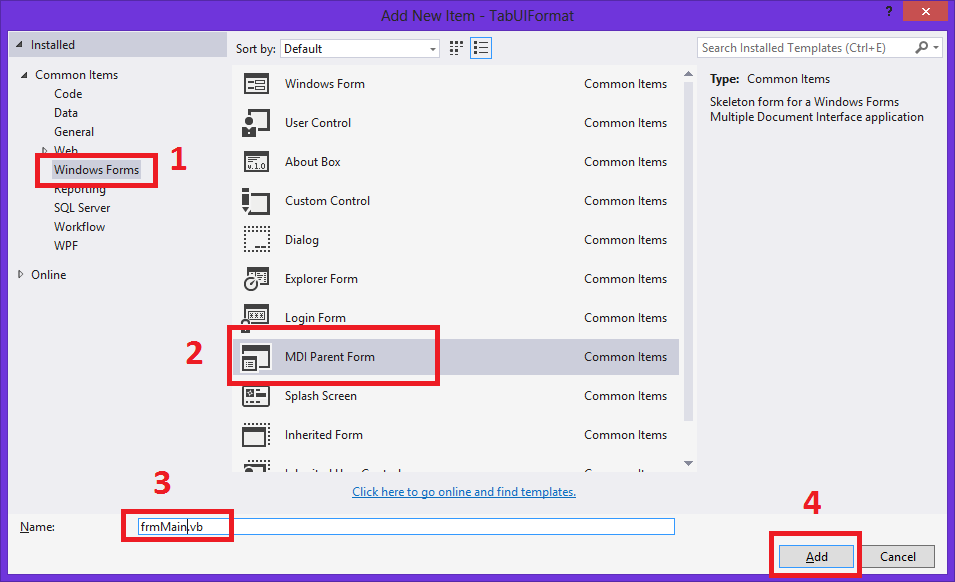
Task: Click the "Dialog" template name
Action: [301, 240]
